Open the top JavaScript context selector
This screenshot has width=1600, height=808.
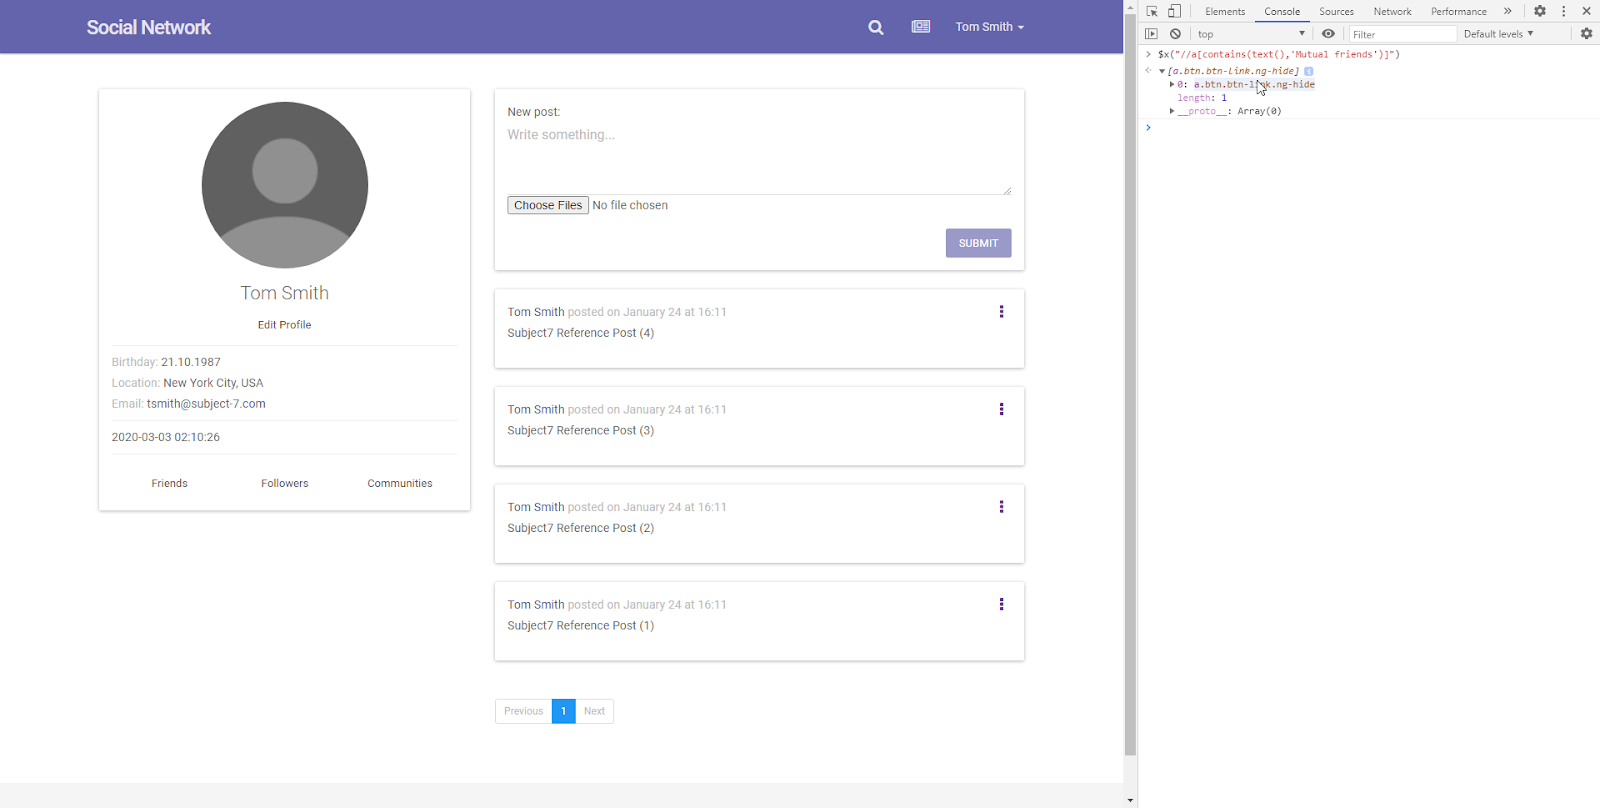click(x=1250, y=34)
